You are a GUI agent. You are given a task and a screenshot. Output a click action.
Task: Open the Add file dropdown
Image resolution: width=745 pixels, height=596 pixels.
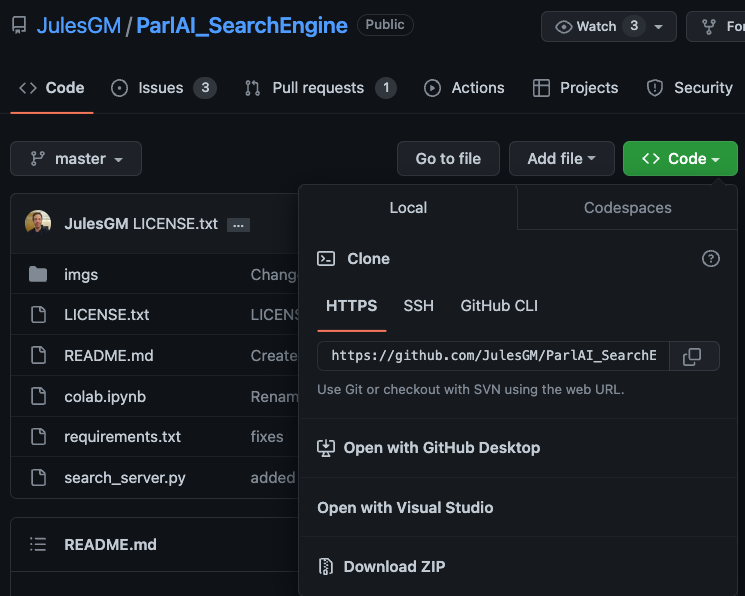(562, 158)
